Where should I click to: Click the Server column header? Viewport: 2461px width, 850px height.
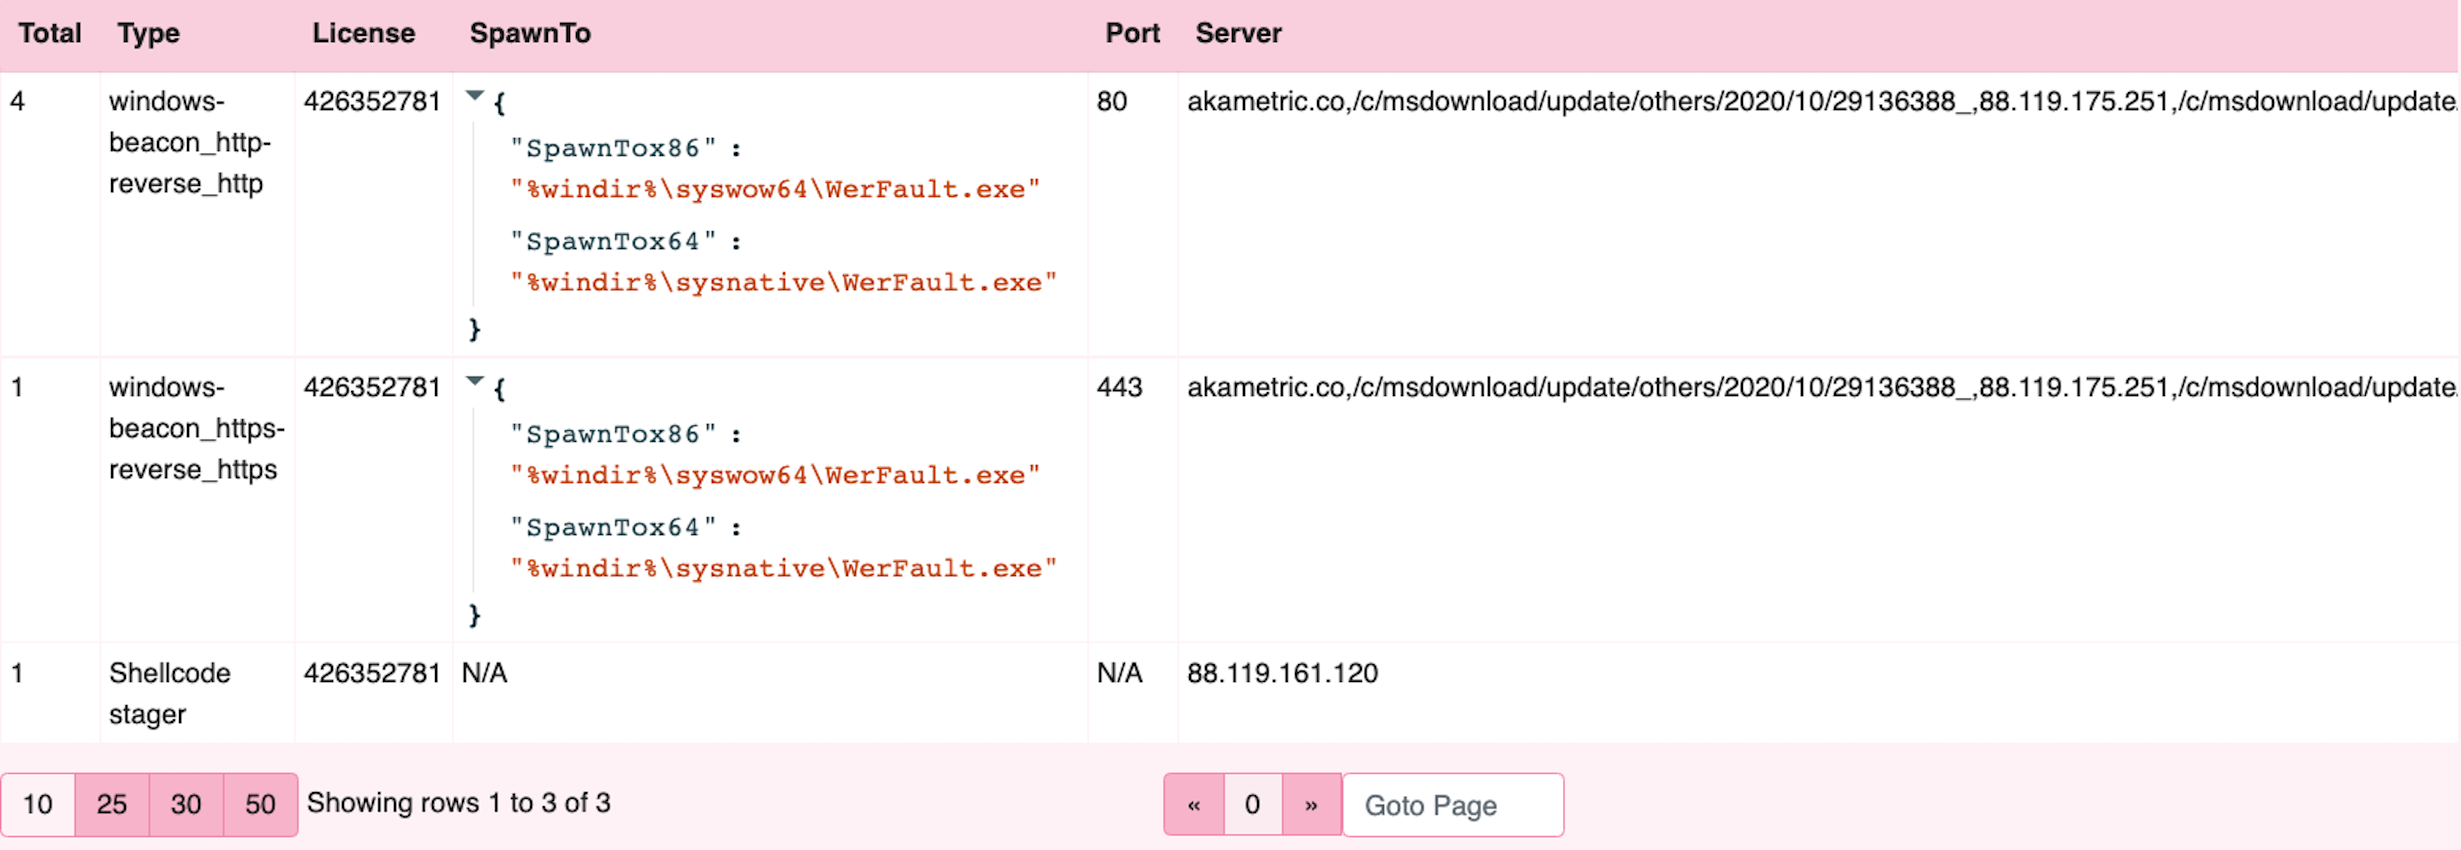pos(1238,34)
